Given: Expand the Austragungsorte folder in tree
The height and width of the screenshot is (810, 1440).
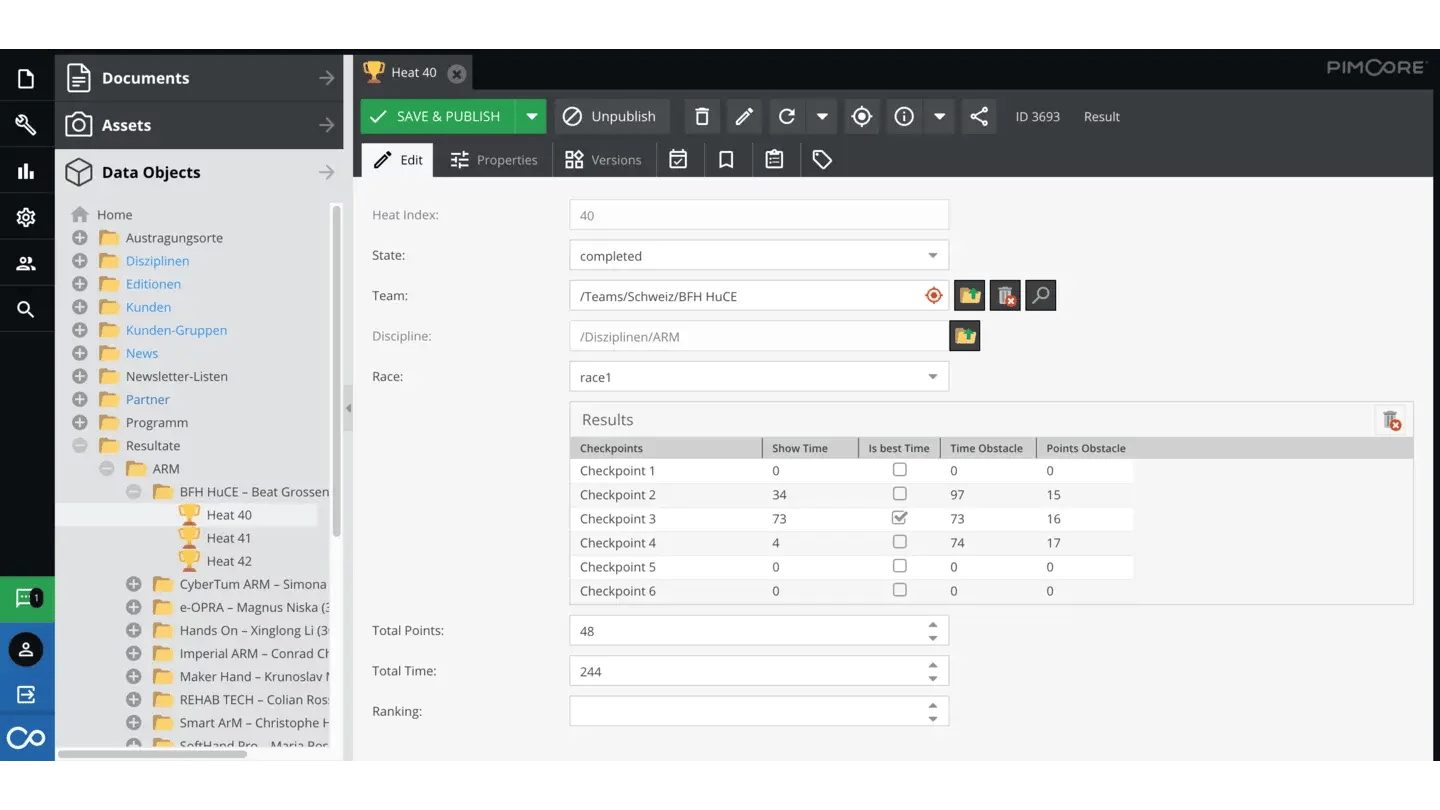Looking at the screenshot, I should 80,238.
